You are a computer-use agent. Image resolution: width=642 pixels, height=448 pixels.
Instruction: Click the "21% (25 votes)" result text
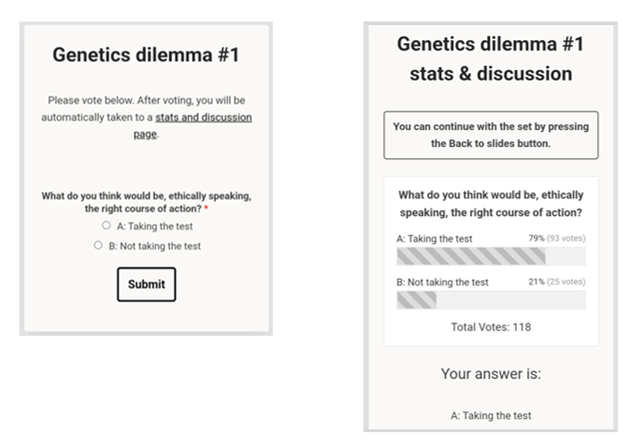[557, 282]
